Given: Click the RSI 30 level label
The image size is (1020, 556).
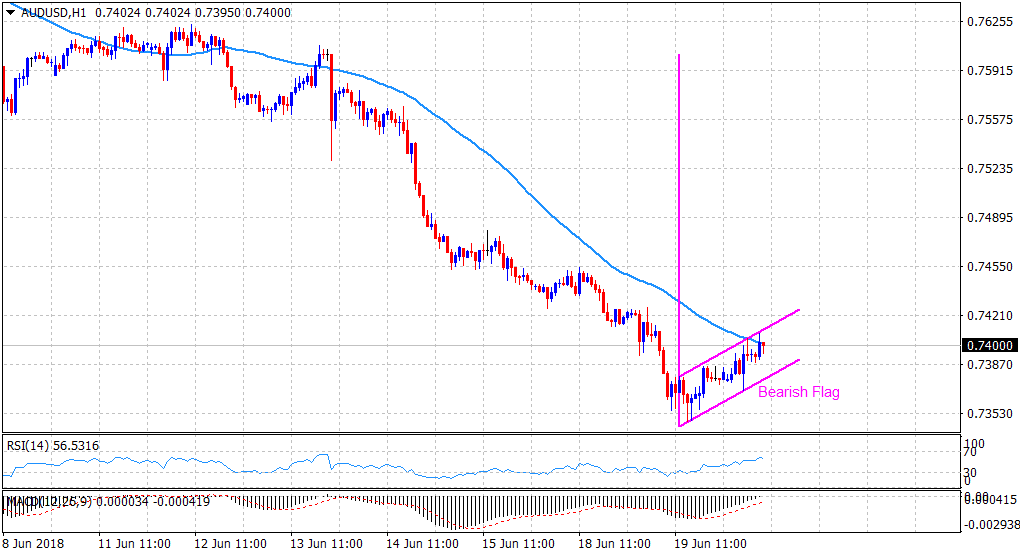Looking at the screenshot, I should [x=969, y=473].
